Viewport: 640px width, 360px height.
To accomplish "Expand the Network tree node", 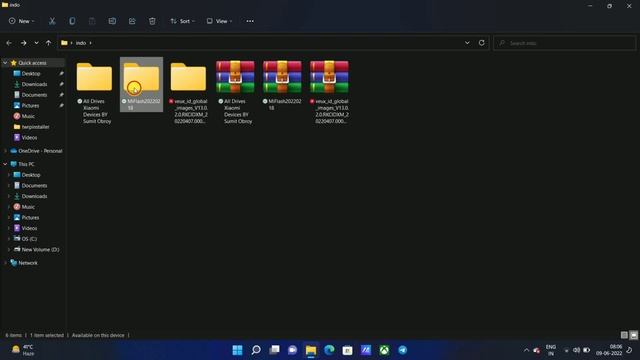I will (5, 263).
